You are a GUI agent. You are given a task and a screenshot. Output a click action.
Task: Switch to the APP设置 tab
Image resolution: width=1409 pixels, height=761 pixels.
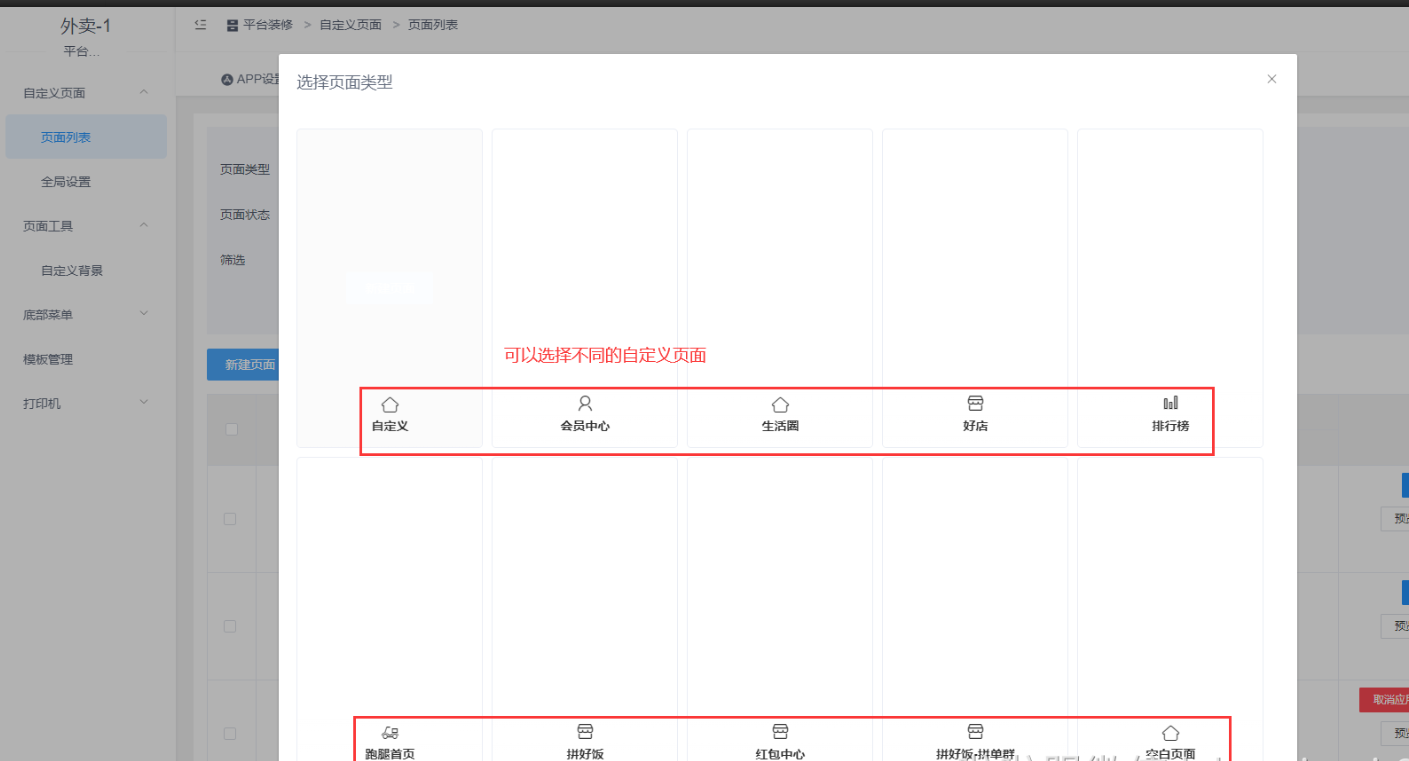(x=251, y=79)
